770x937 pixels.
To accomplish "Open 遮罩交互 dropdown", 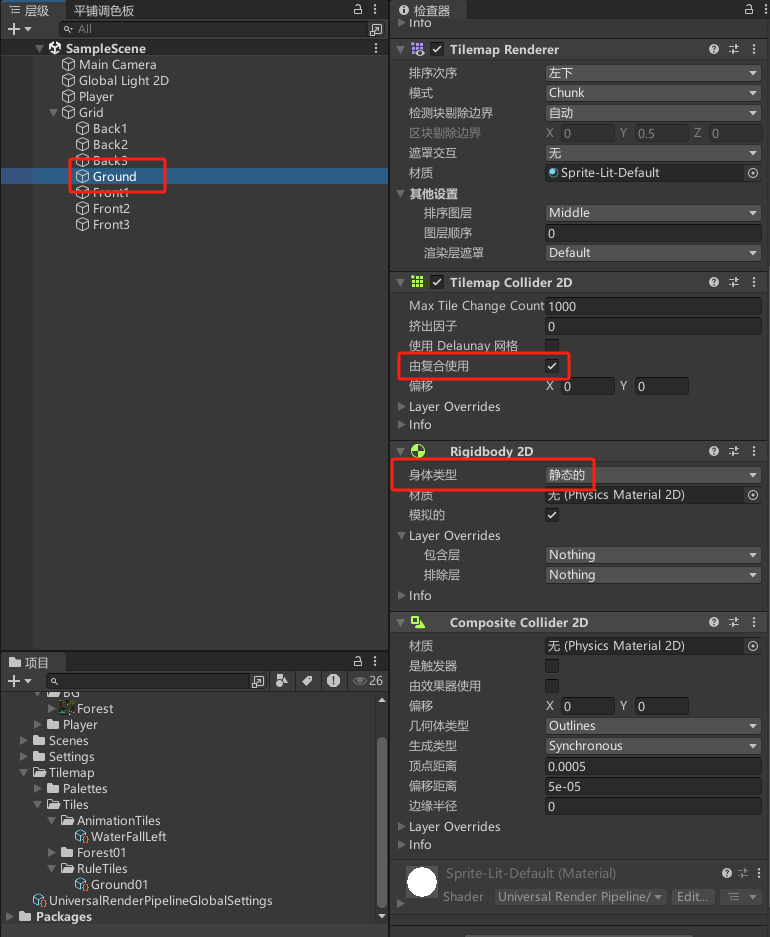I will click(653, 153).
